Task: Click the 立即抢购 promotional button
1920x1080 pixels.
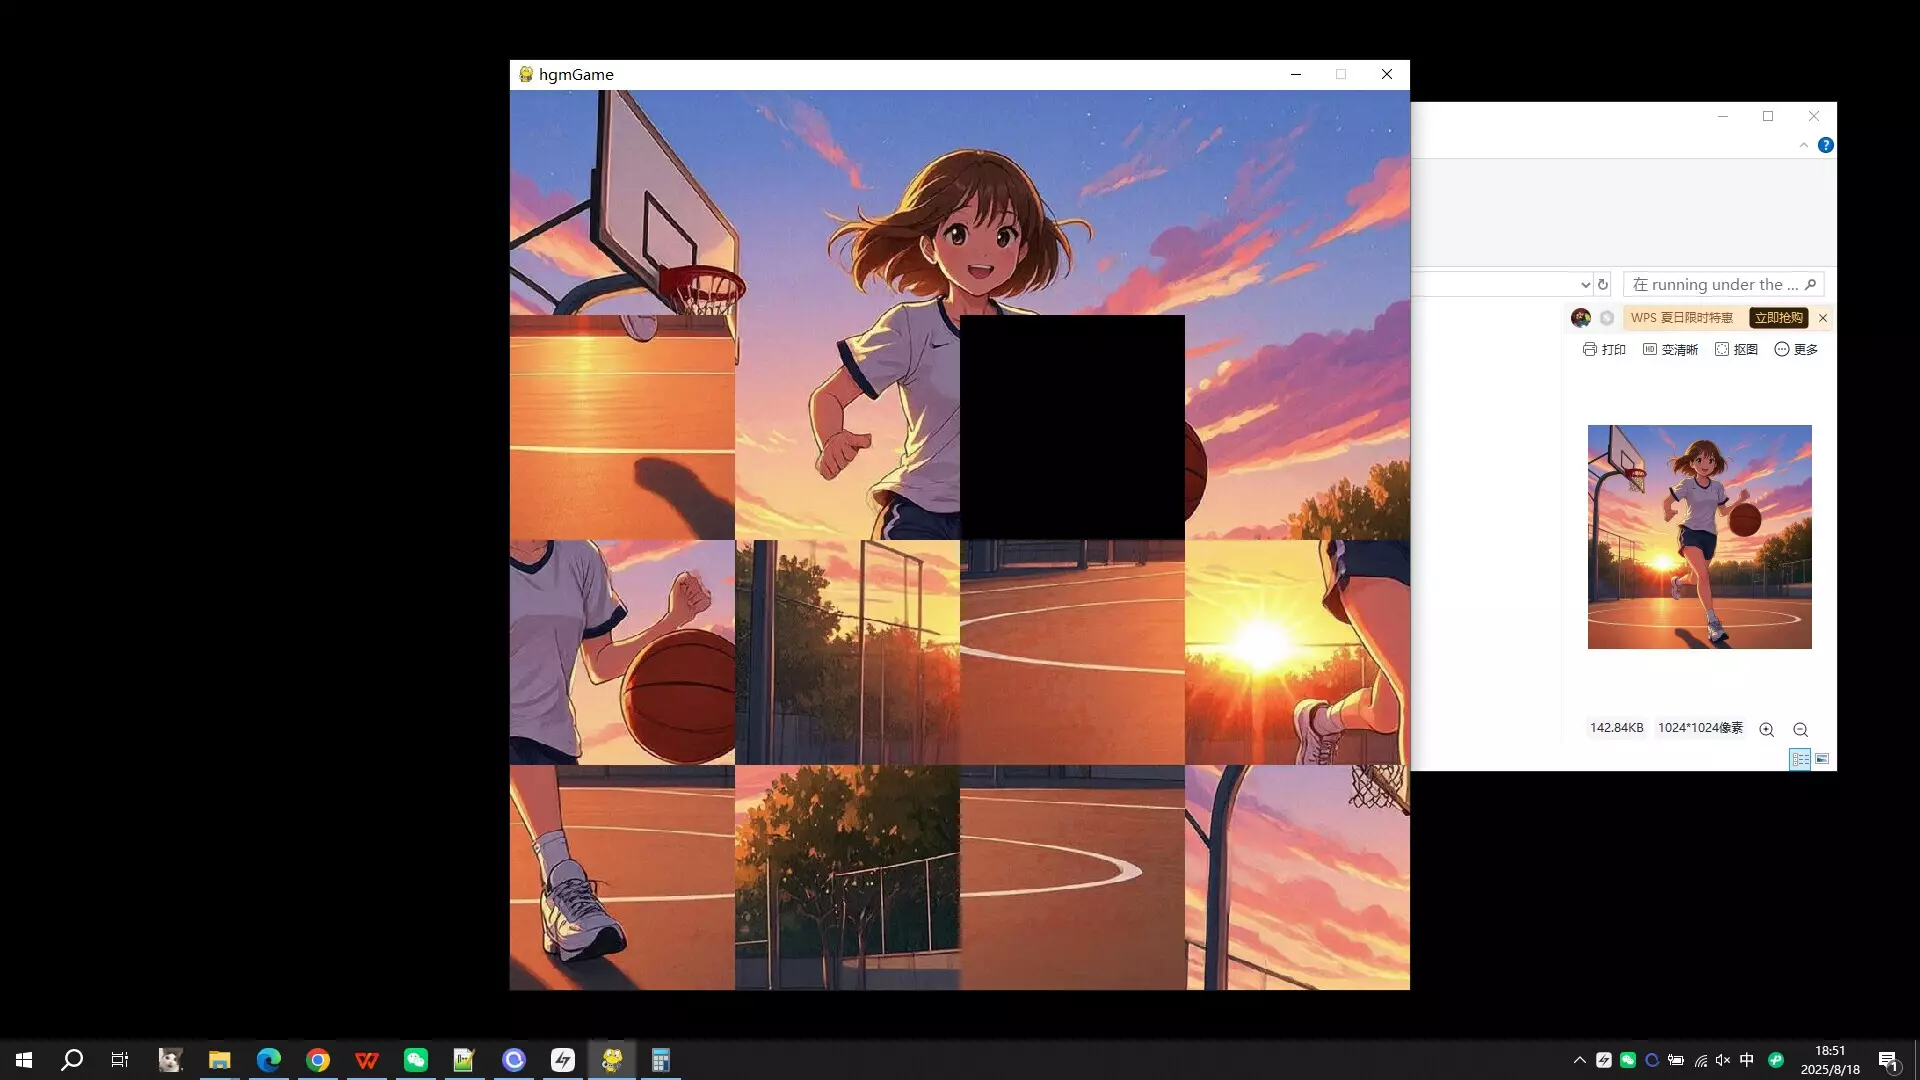Action: point(1778,318)
